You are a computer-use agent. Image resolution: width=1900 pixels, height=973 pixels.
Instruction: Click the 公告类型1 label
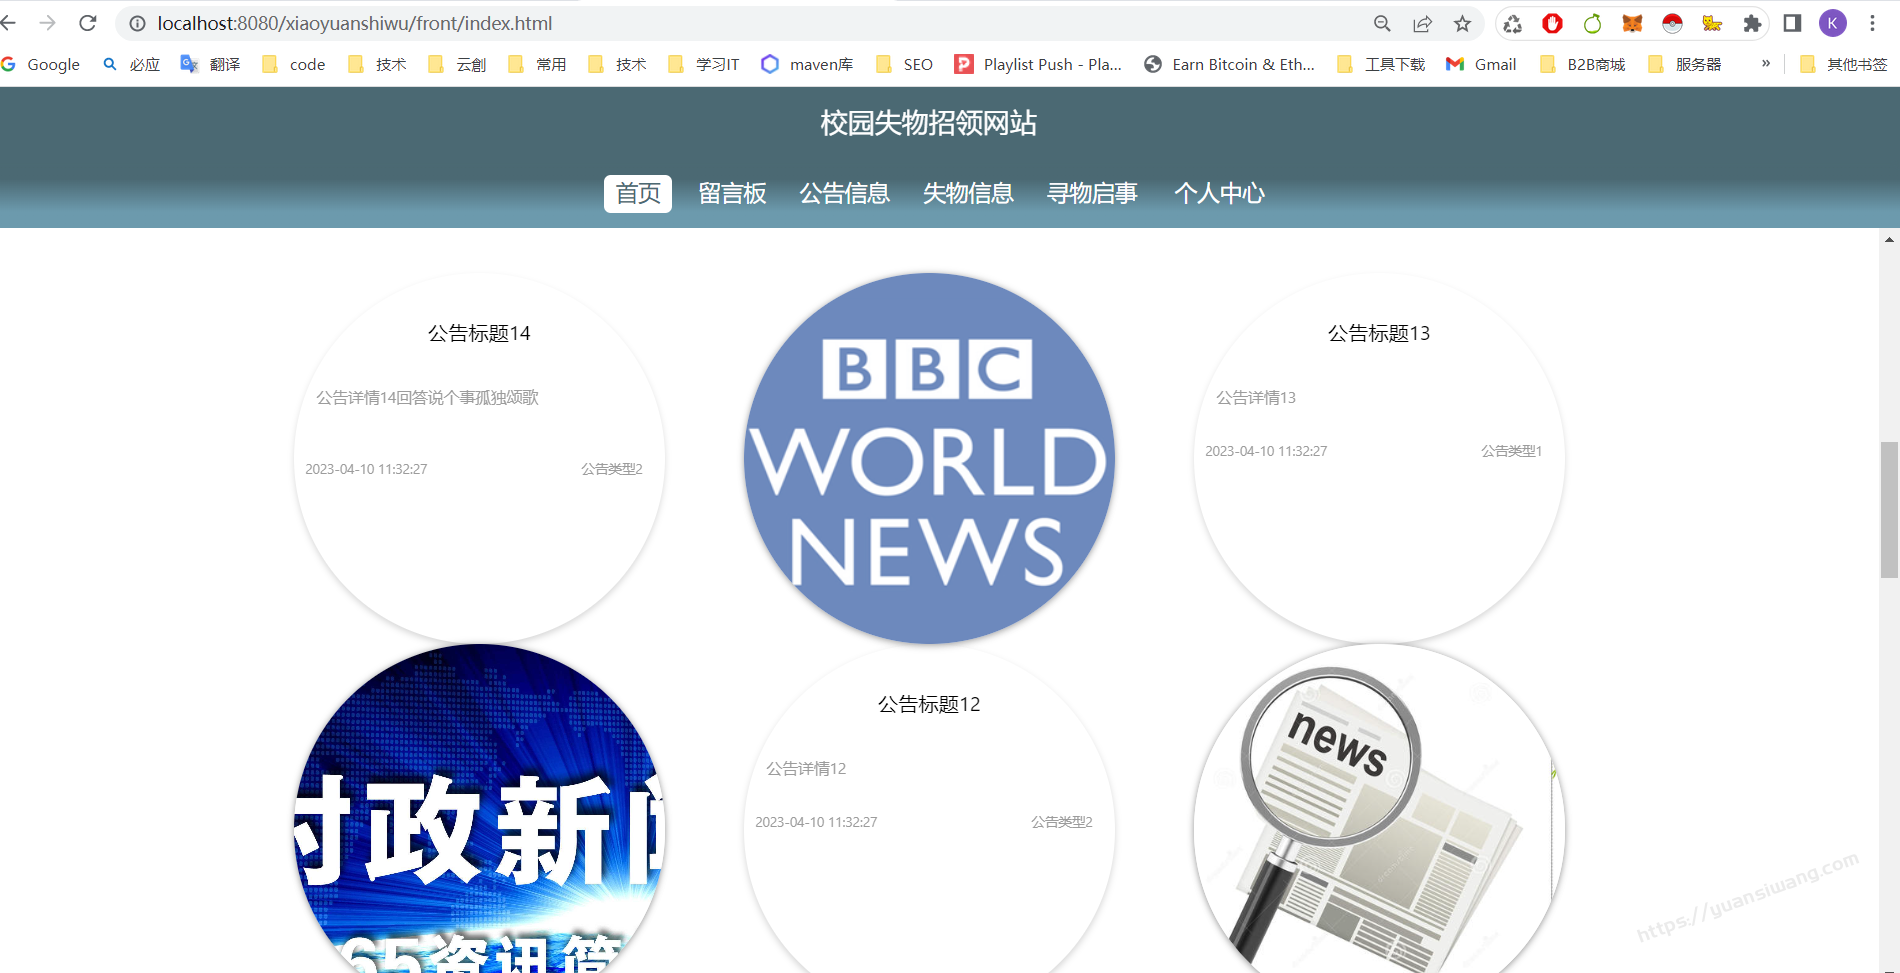pyautogui.click(x=1511, y=451)
